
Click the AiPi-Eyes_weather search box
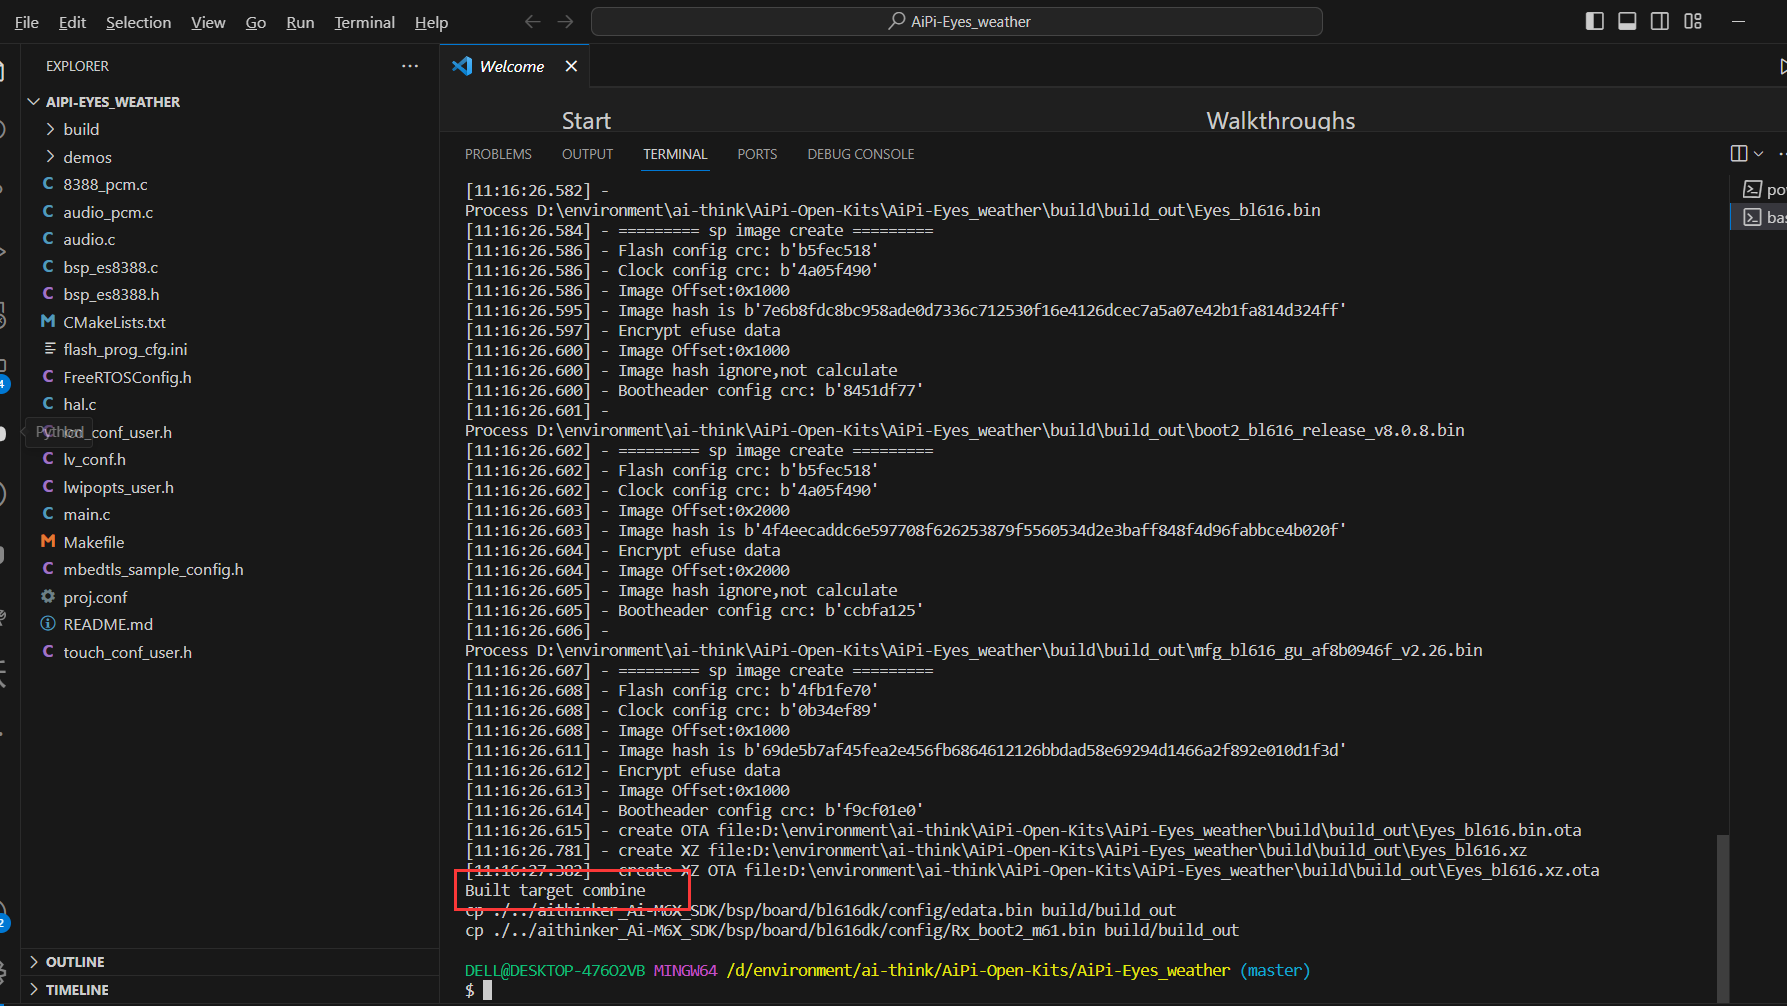[x=957, y=21]
